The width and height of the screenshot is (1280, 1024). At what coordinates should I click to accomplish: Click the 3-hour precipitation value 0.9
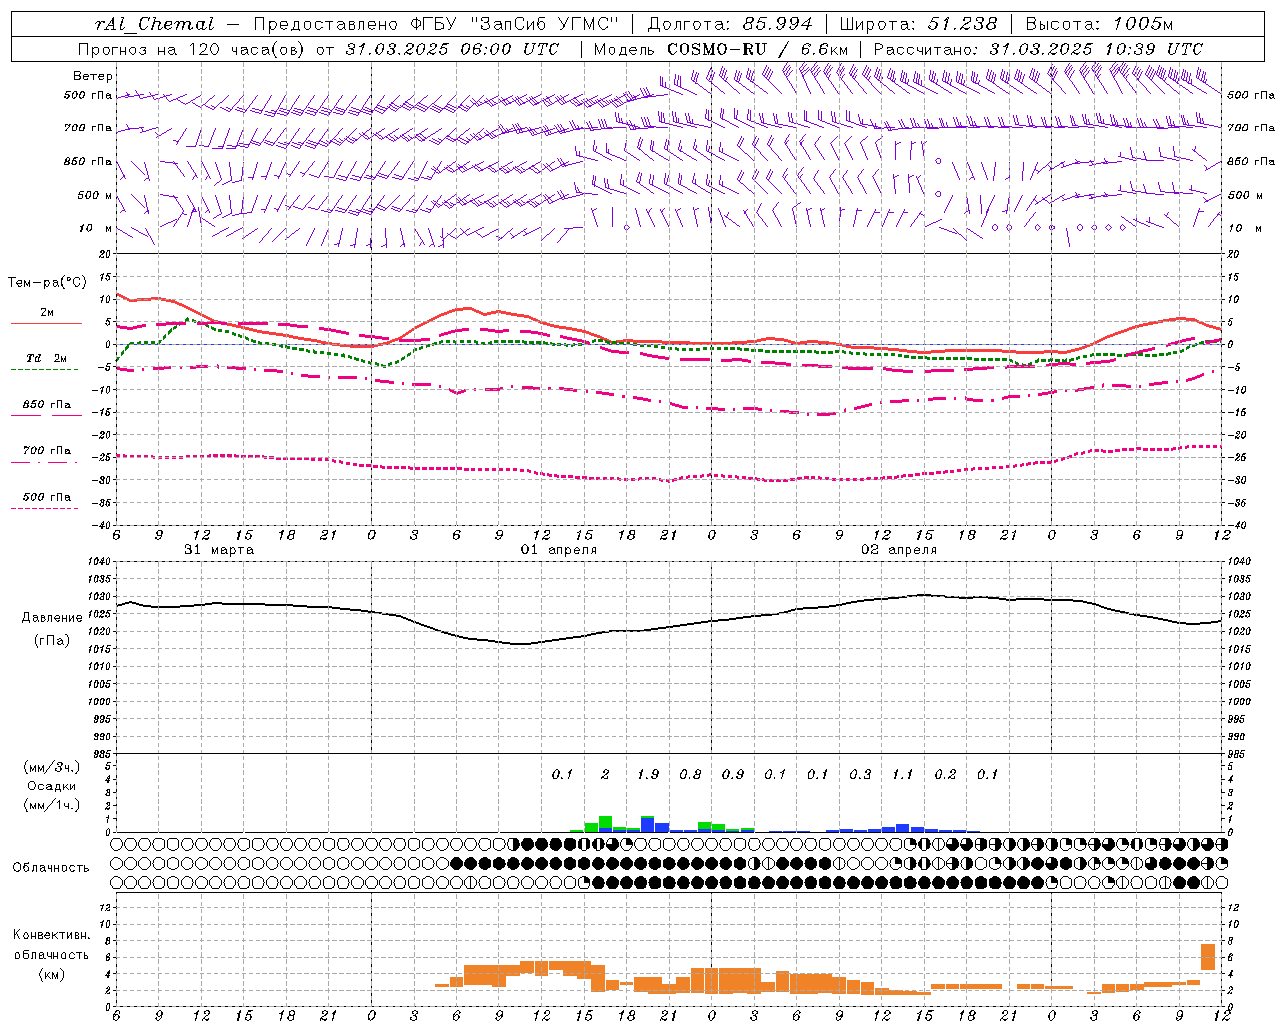point(733,774)
